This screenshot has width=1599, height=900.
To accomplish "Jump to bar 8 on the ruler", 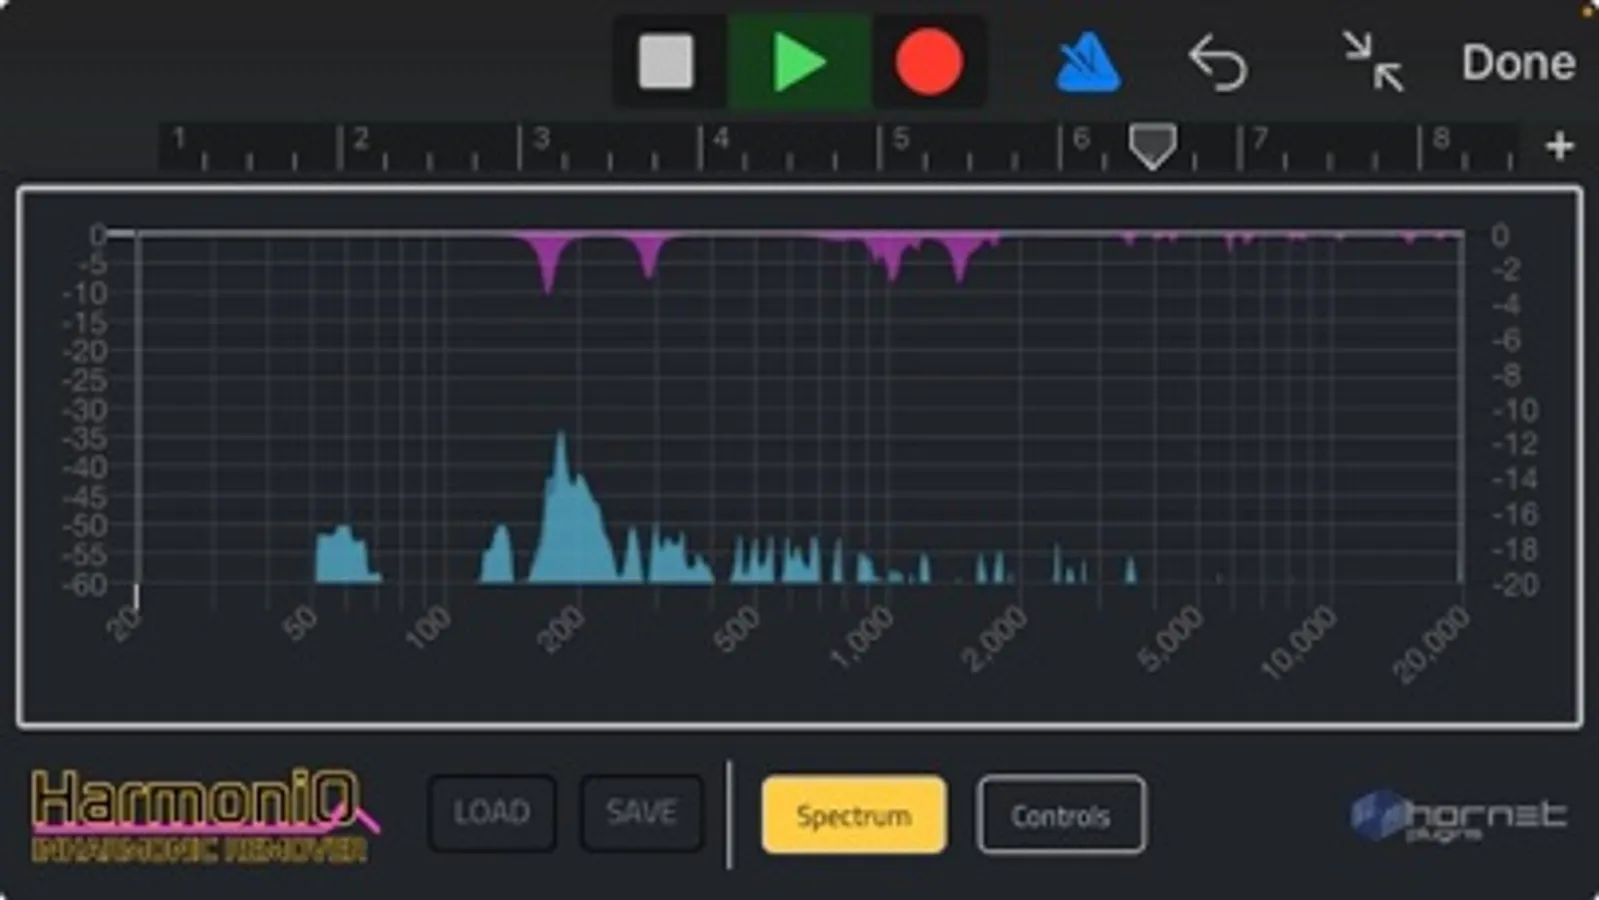I will pyautogui.click(x=1441, y=140).
